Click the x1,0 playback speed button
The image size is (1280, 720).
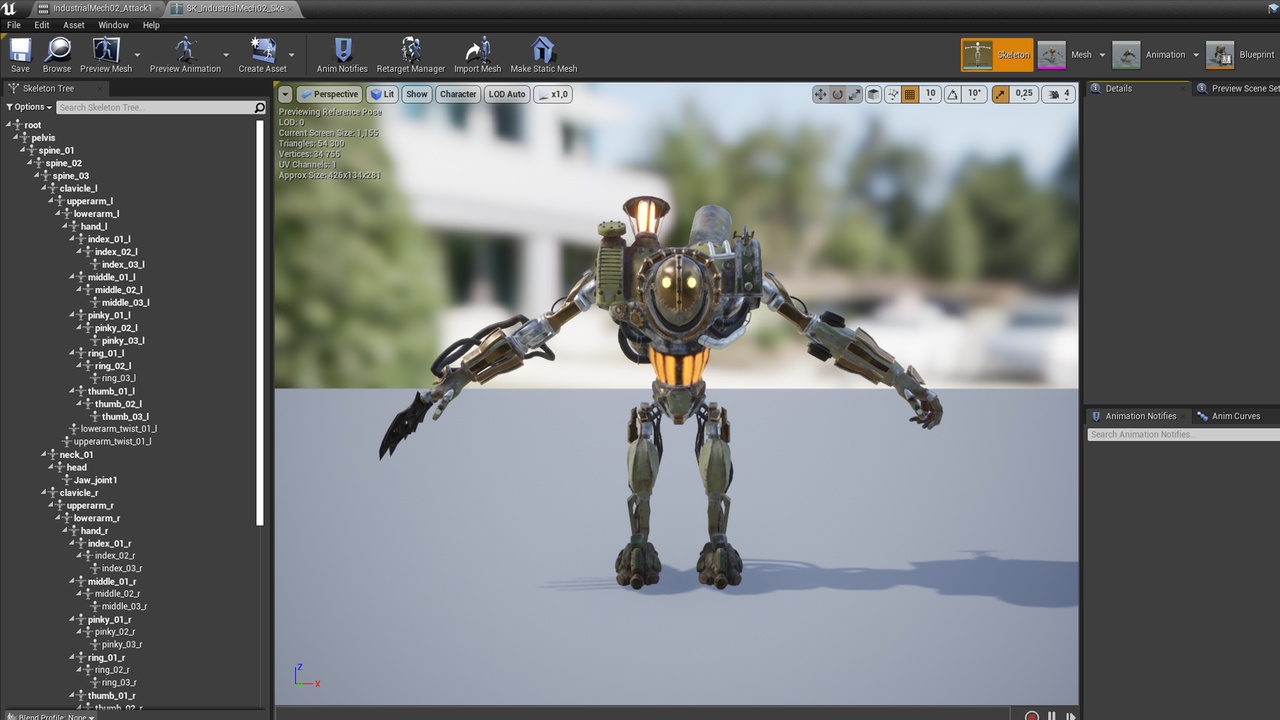point(553,94)
